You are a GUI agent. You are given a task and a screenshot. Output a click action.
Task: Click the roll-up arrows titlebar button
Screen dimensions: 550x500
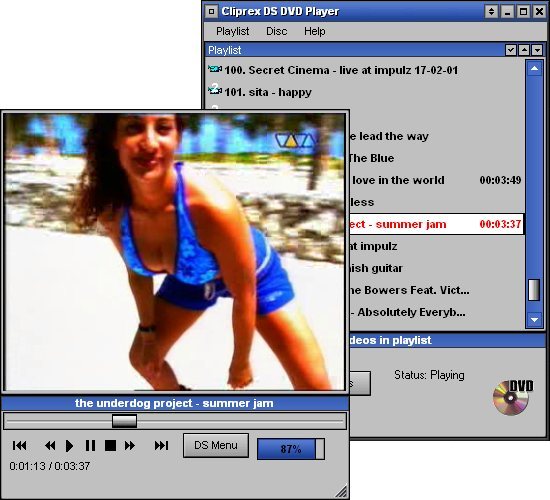[491, 12]
